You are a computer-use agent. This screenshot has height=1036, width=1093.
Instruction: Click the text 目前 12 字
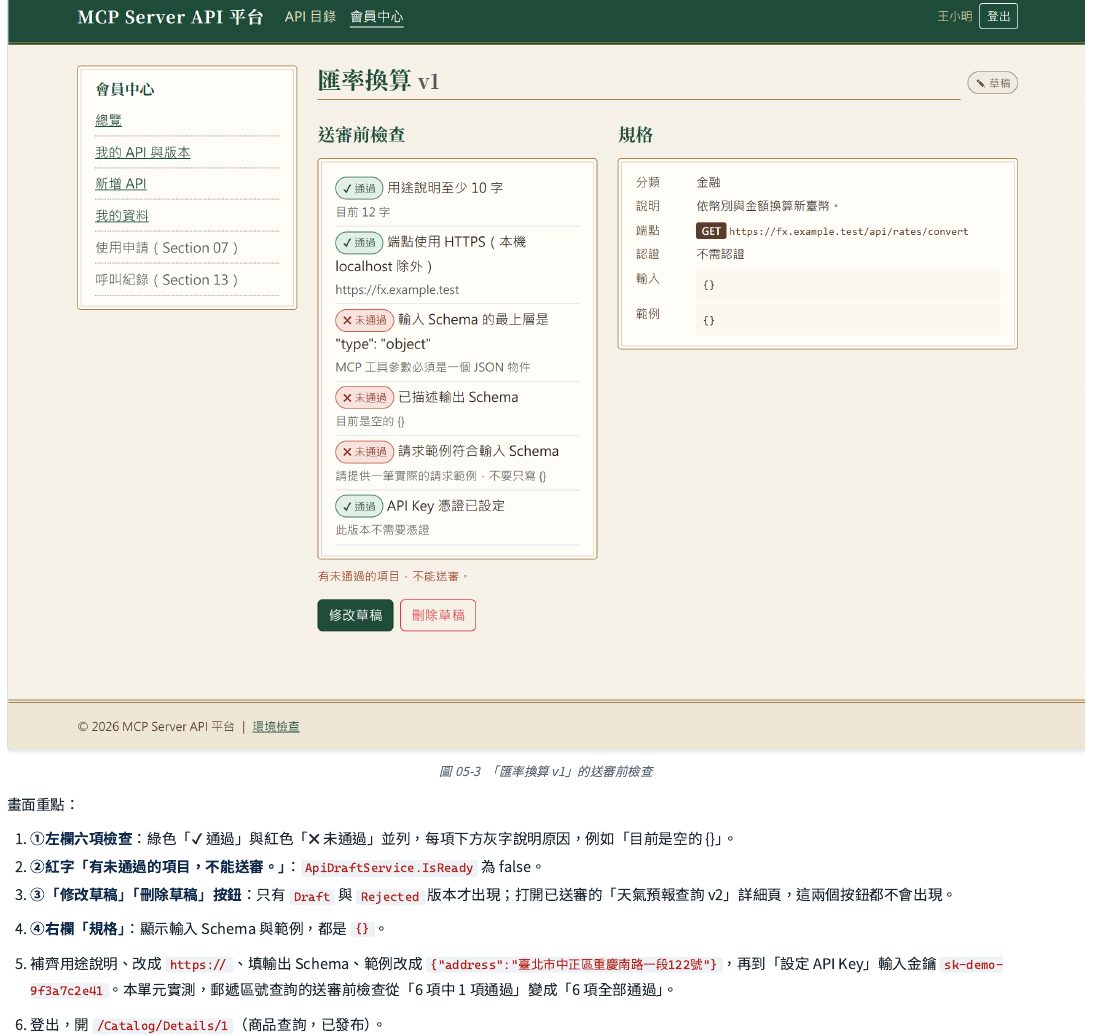(362, 212)
